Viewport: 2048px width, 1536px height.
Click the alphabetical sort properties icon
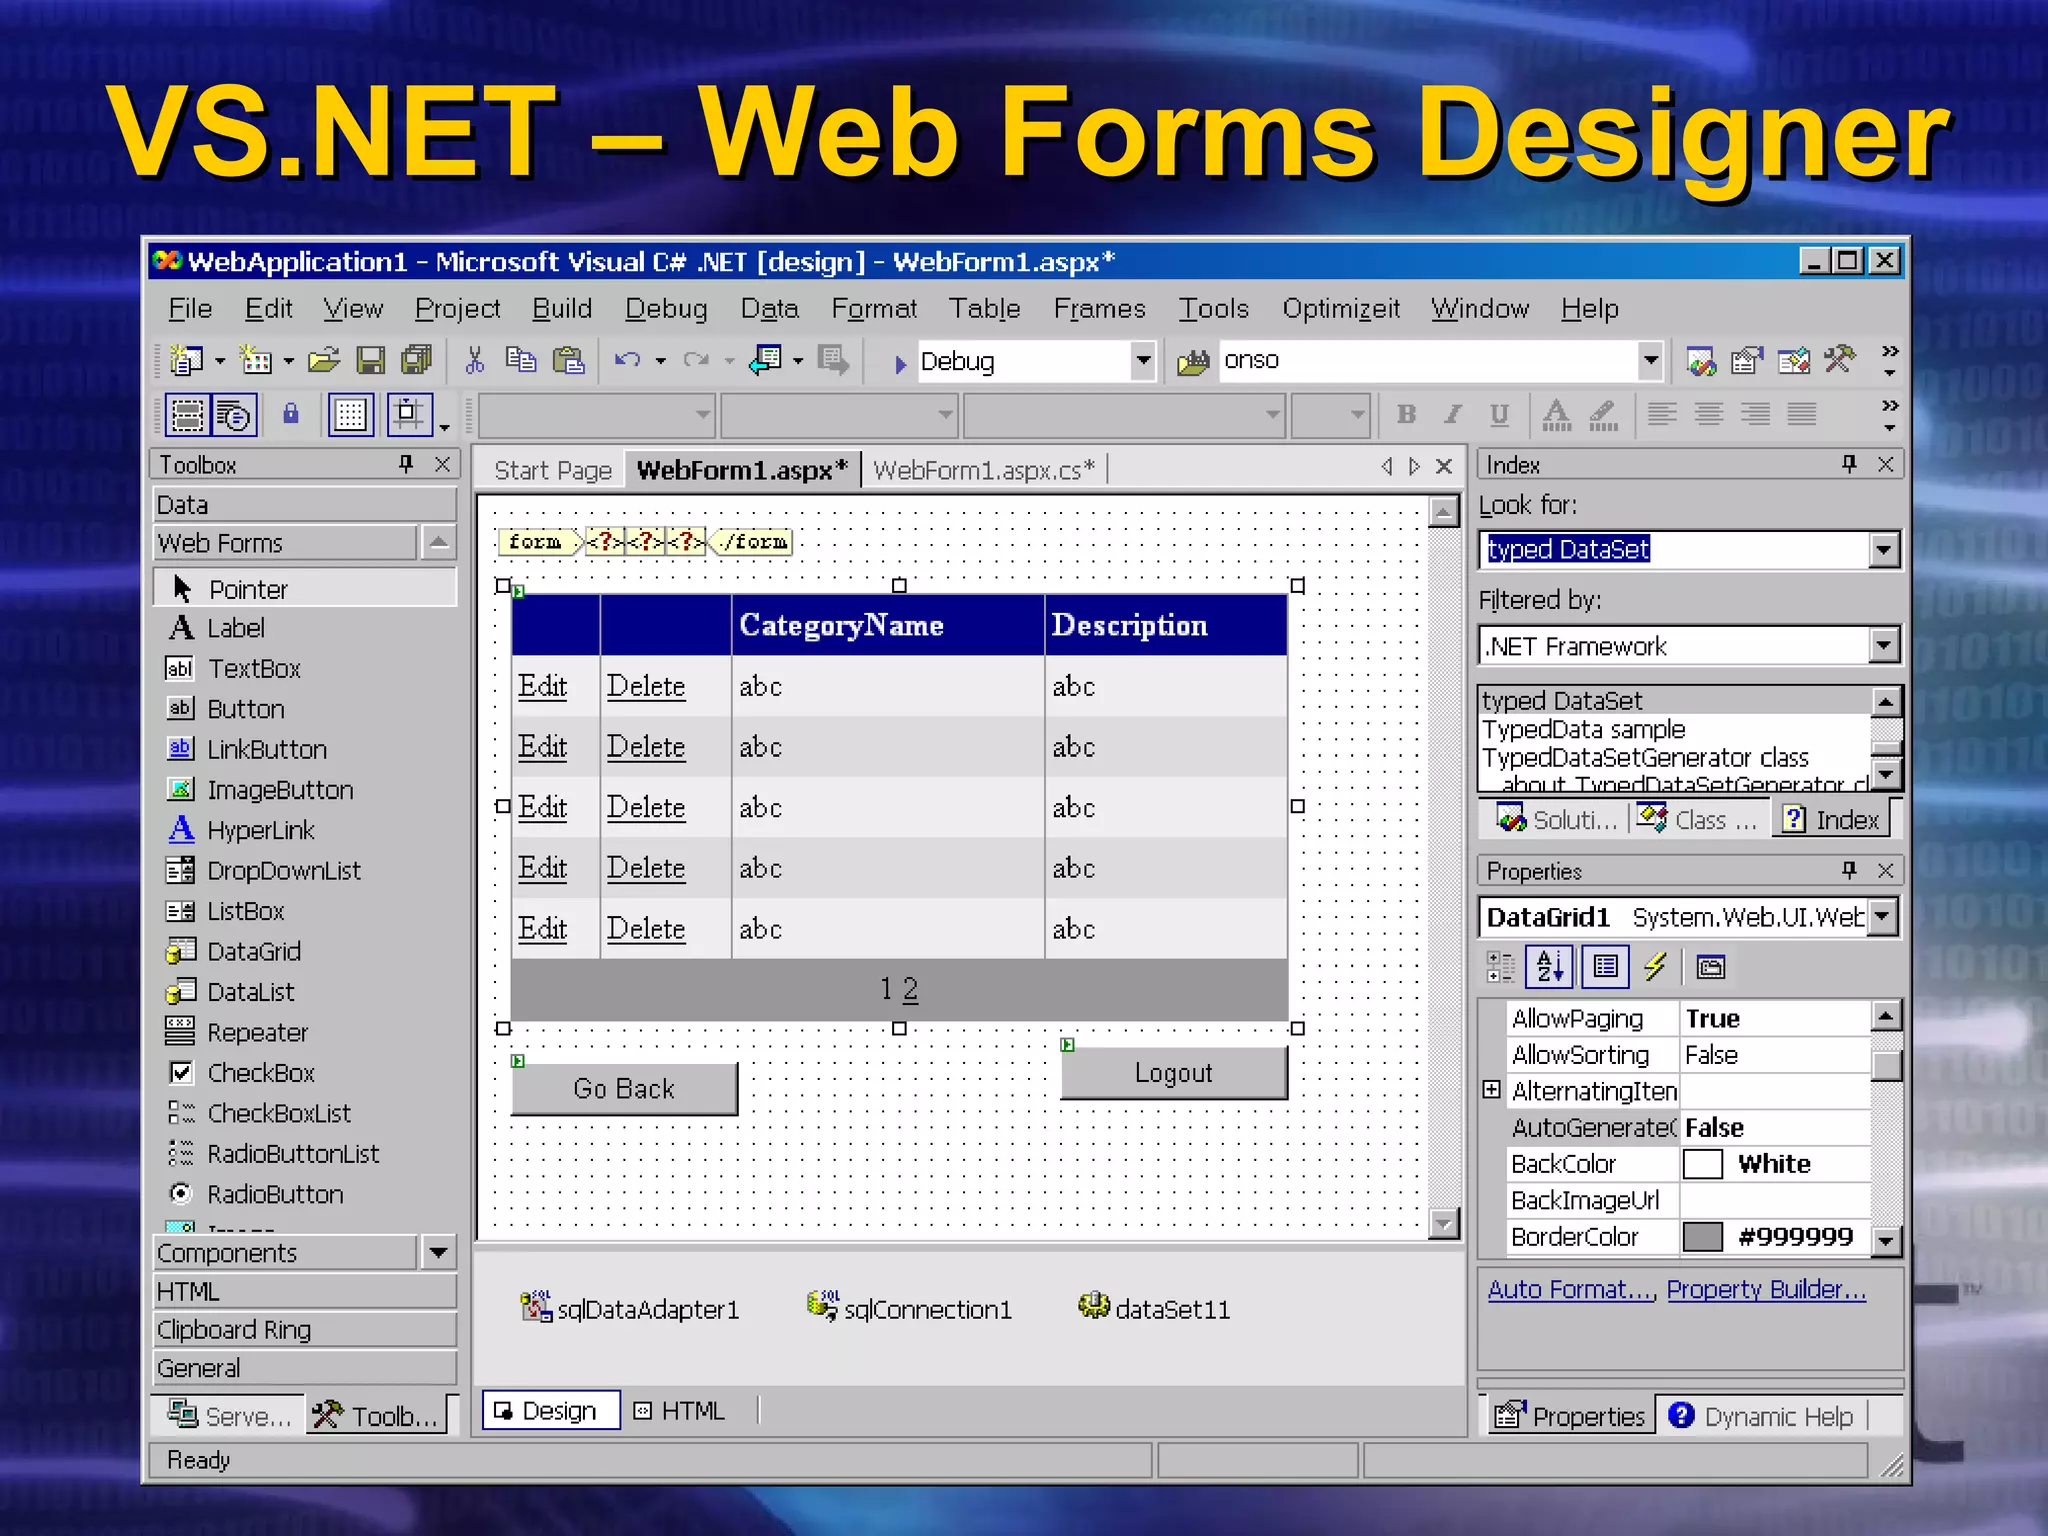click(x=1550, y=967)
